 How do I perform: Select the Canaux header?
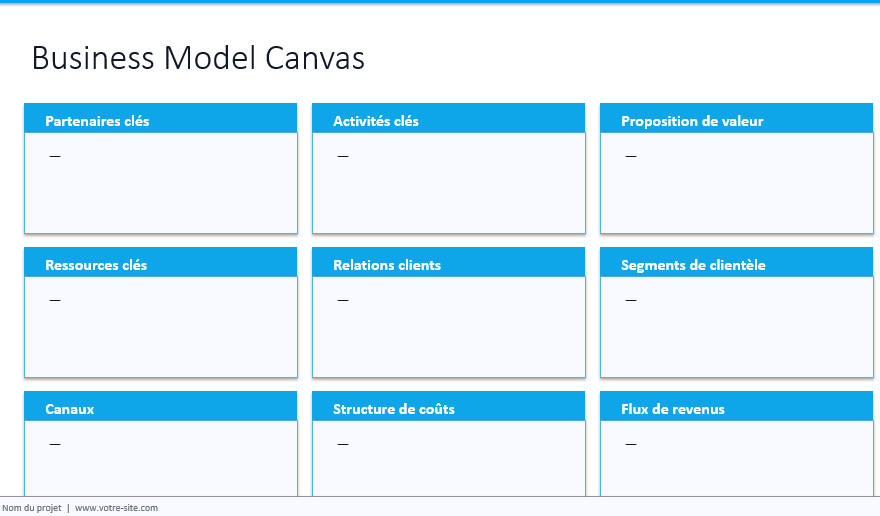click(x=70, y=409)
